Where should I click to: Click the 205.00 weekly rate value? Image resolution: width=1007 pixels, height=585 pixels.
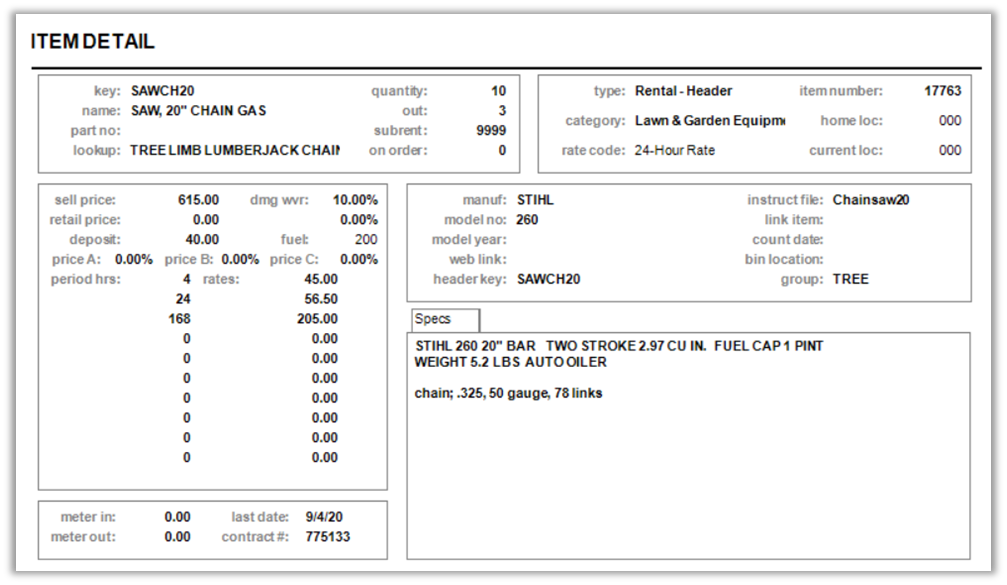pyautogui.click(x=317, y=319)
